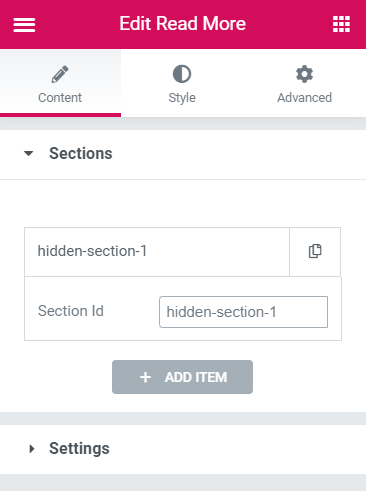Click the Sections heading text
This screenshot has width=366, height=491.
(81, 153)
